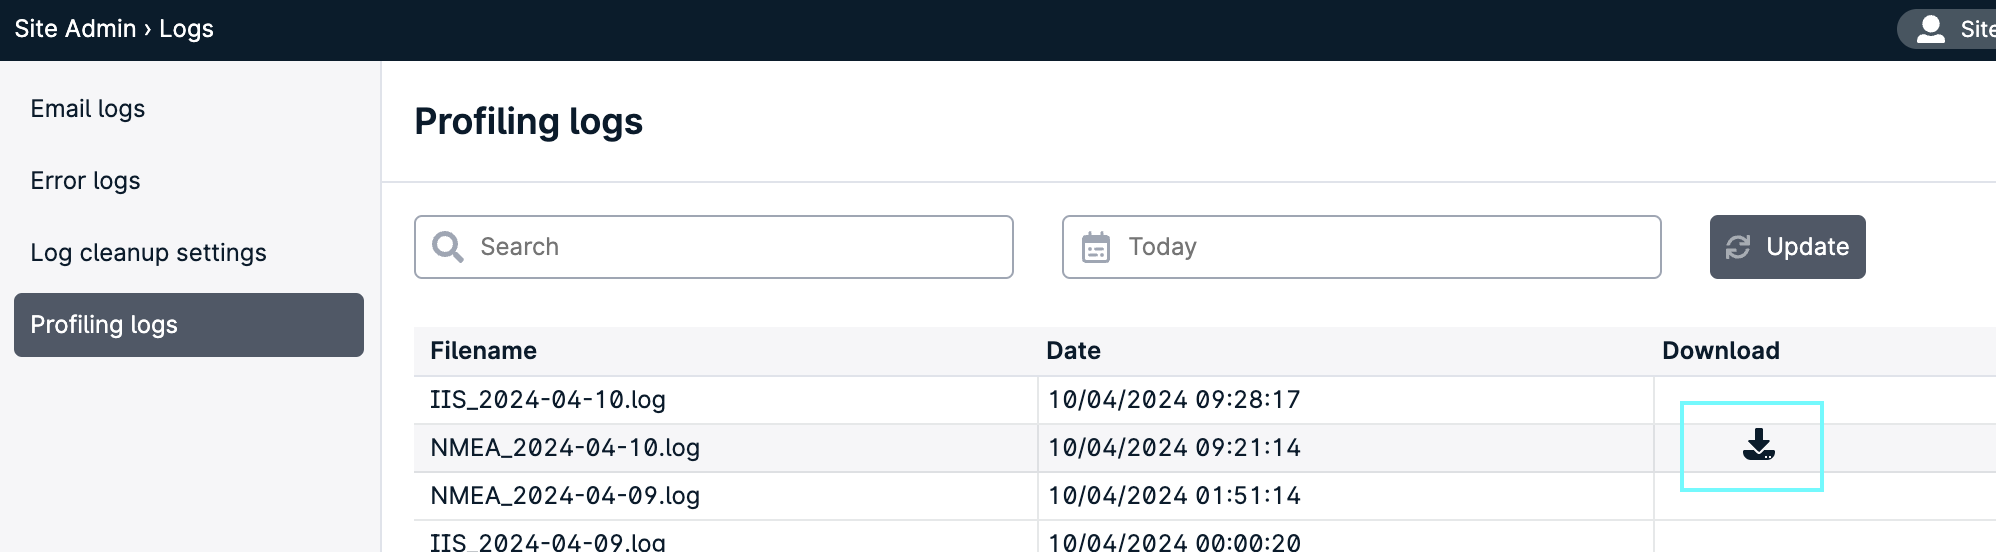Click the refresh arrows icon on Update
The image size is (1996, 552).
click(x=1738, y=247)
